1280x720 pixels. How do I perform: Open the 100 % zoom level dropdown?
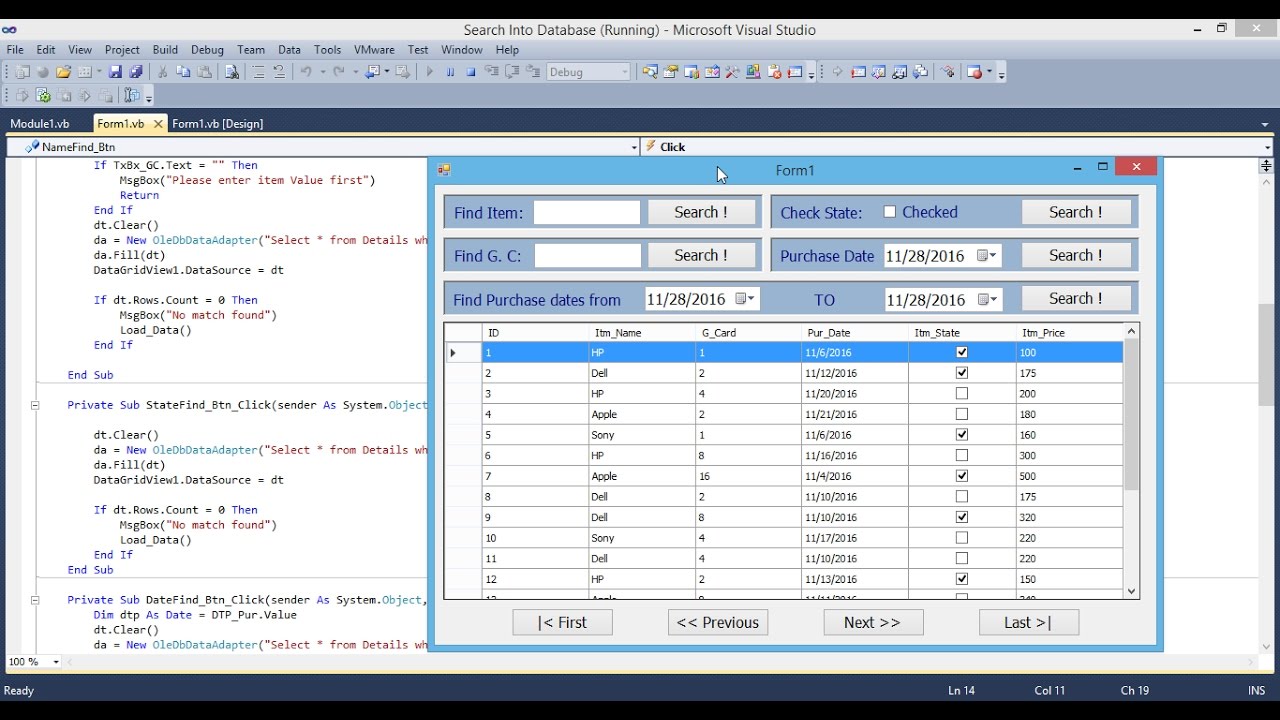[56, 662]
